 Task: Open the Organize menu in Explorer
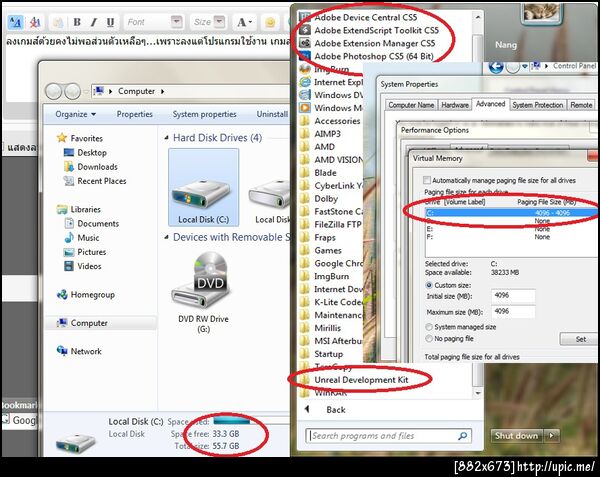click(x=75, y=114)
